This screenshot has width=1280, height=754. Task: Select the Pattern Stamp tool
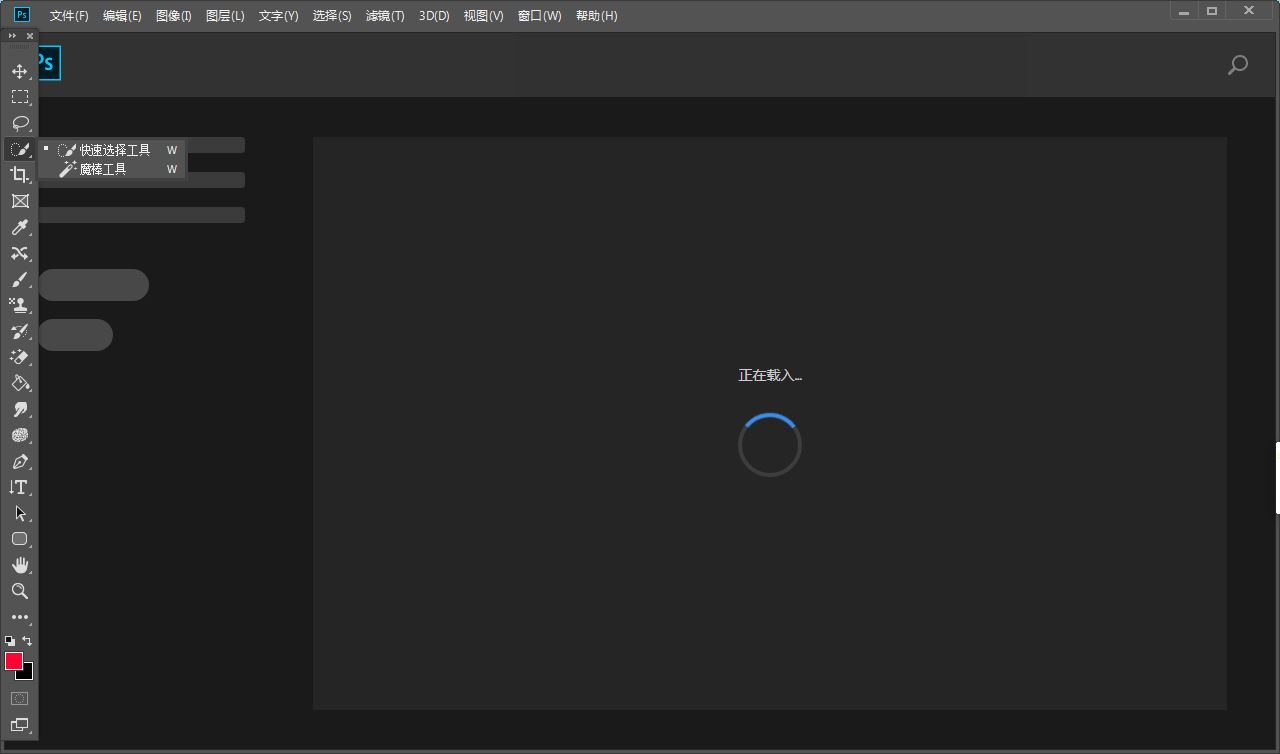click(19, 305)
